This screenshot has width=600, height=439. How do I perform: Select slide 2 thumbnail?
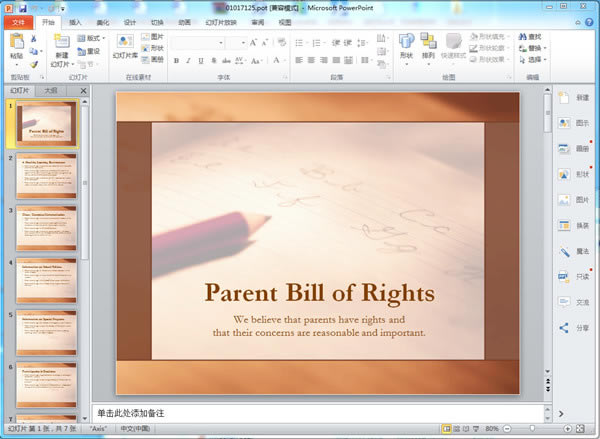pos(46,176)
